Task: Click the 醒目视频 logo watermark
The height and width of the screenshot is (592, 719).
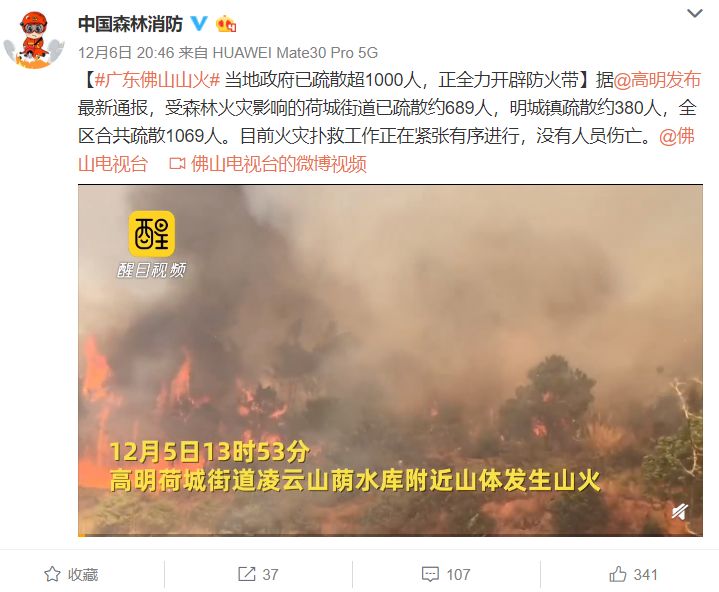Action: (151, 244)
